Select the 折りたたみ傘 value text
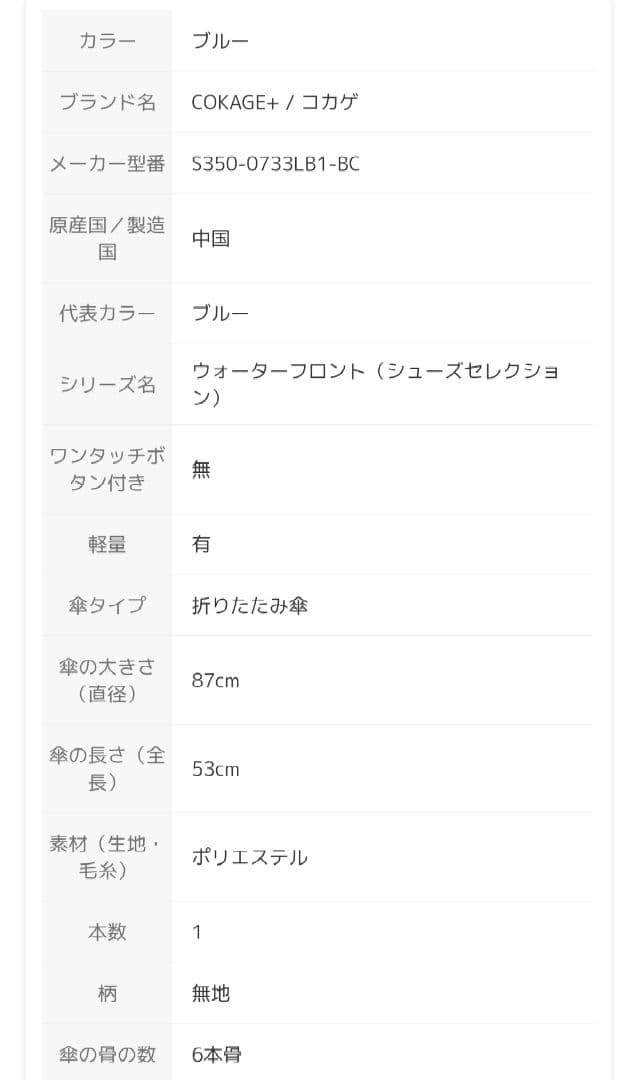The width and height of the screenshot is (636, 1080). [250, 605]
